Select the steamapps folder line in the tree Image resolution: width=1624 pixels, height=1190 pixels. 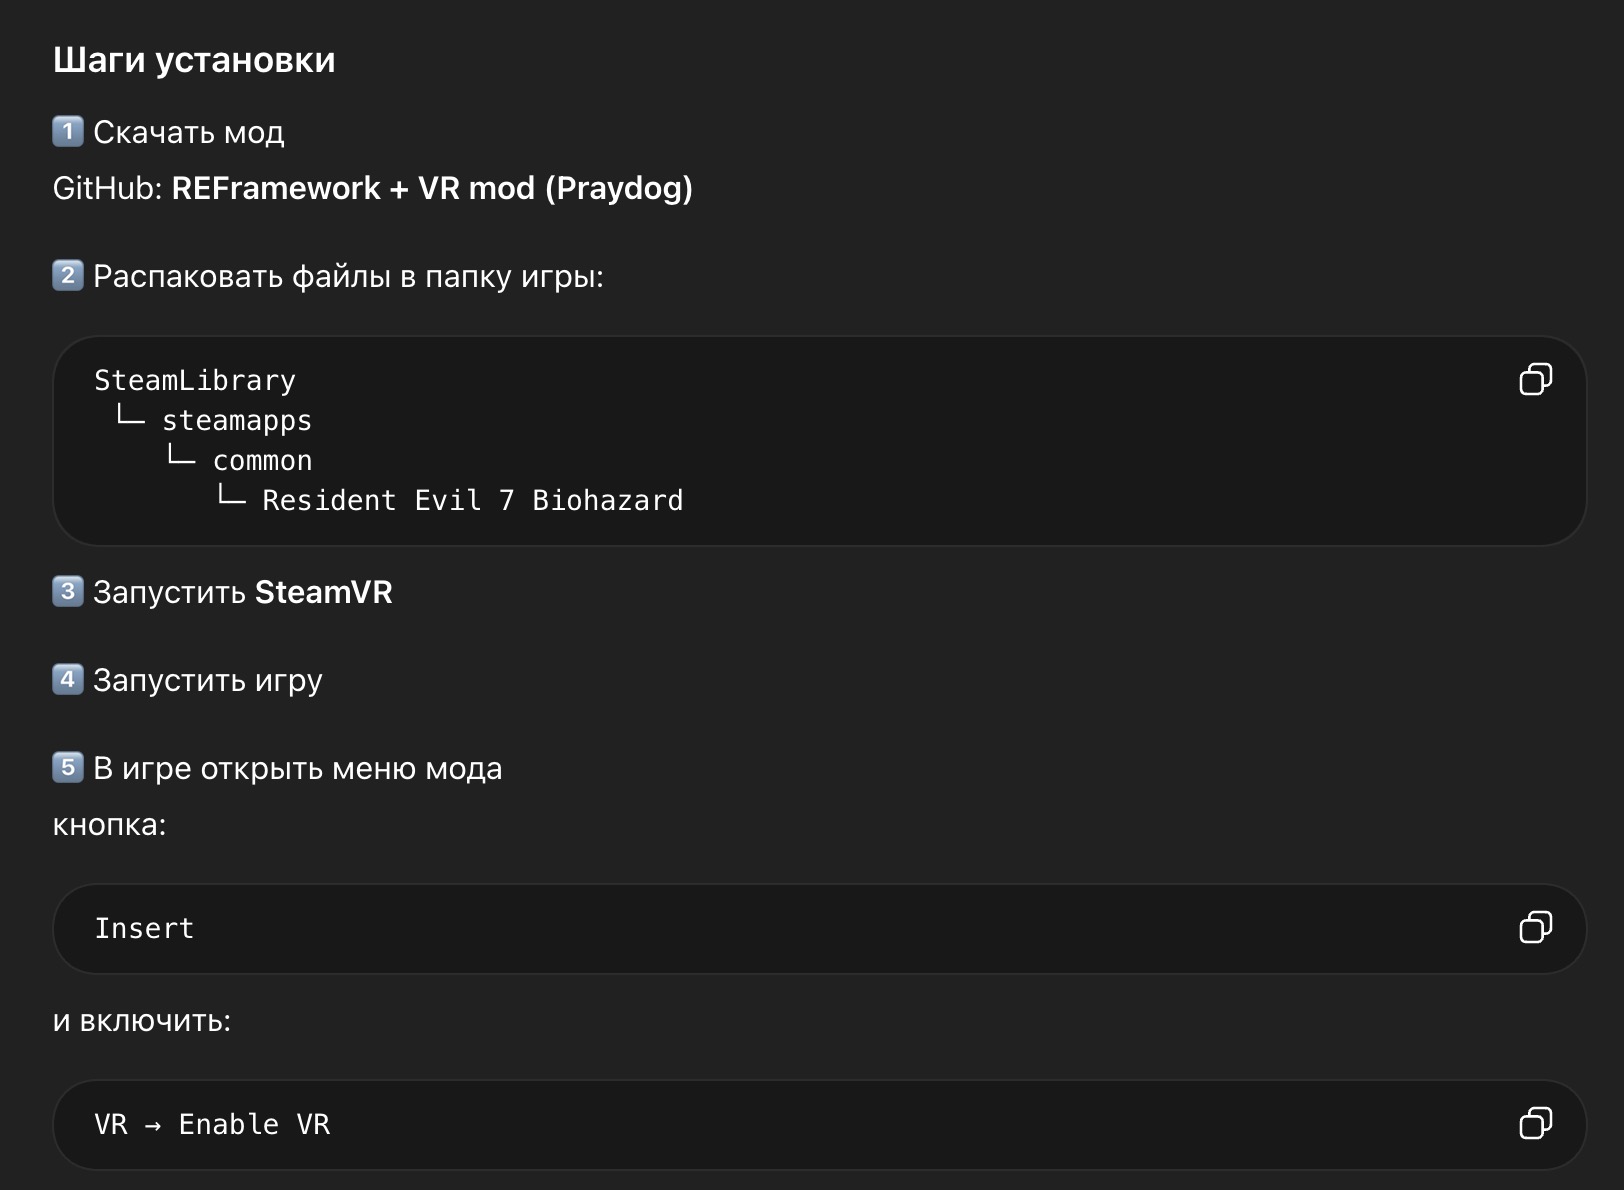(236, 420)
